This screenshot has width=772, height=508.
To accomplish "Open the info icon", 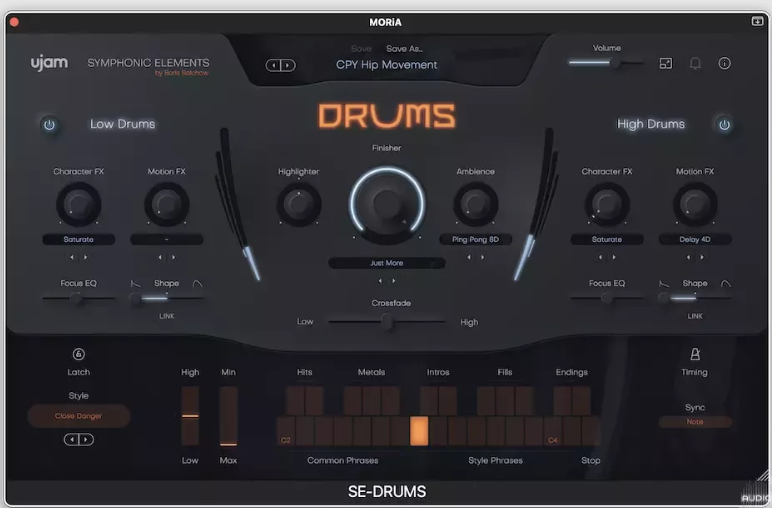I will [724, 63].
